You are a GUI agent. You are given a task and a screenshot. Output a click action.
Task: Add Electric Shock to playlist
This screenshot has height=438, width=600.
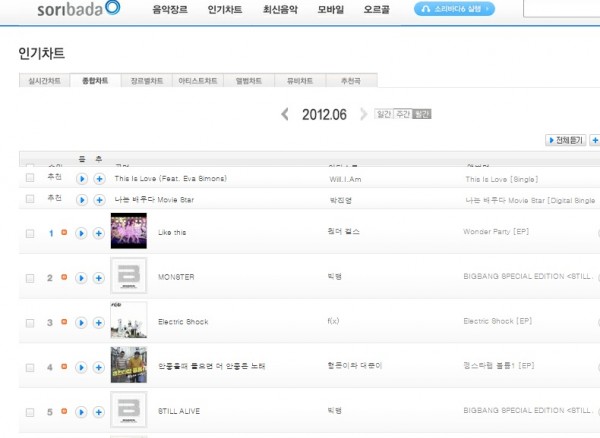click(x=99, y=322)
